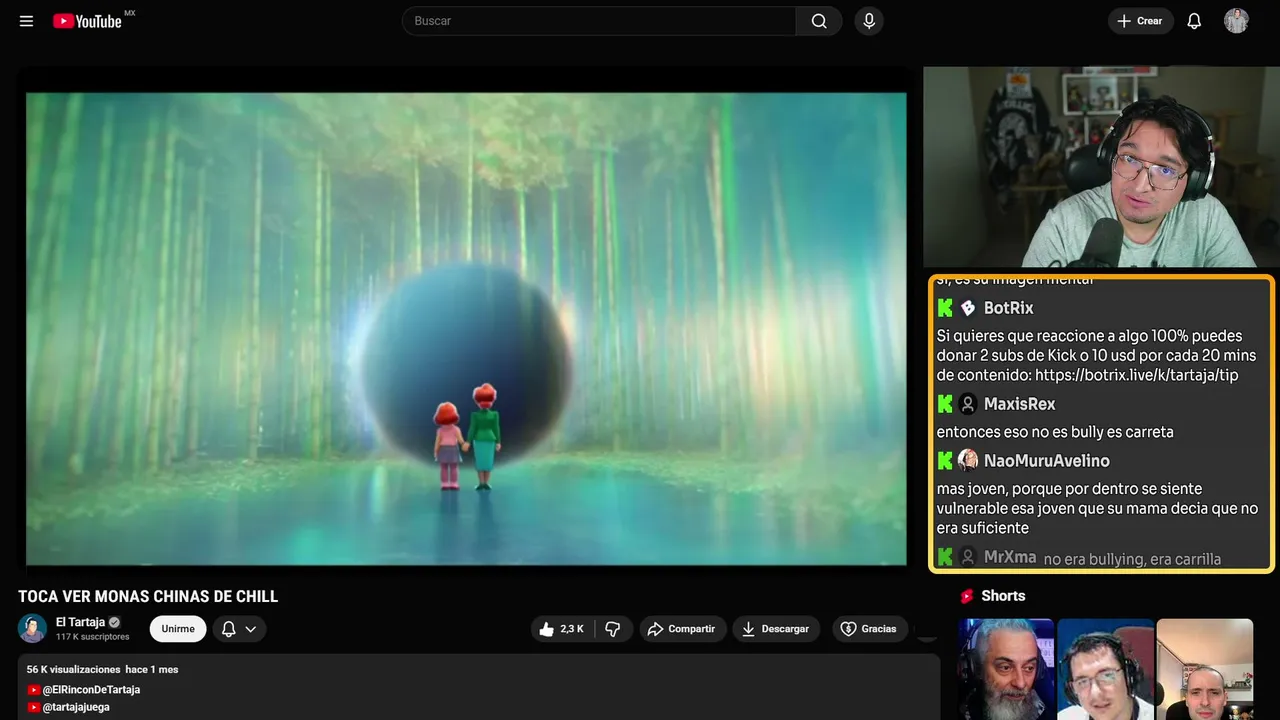Screen dimensions: 1280x720
Task: Click the NaoMuruAvelino avatar icon
Action: pyautogui.click(x=968, y=460)
